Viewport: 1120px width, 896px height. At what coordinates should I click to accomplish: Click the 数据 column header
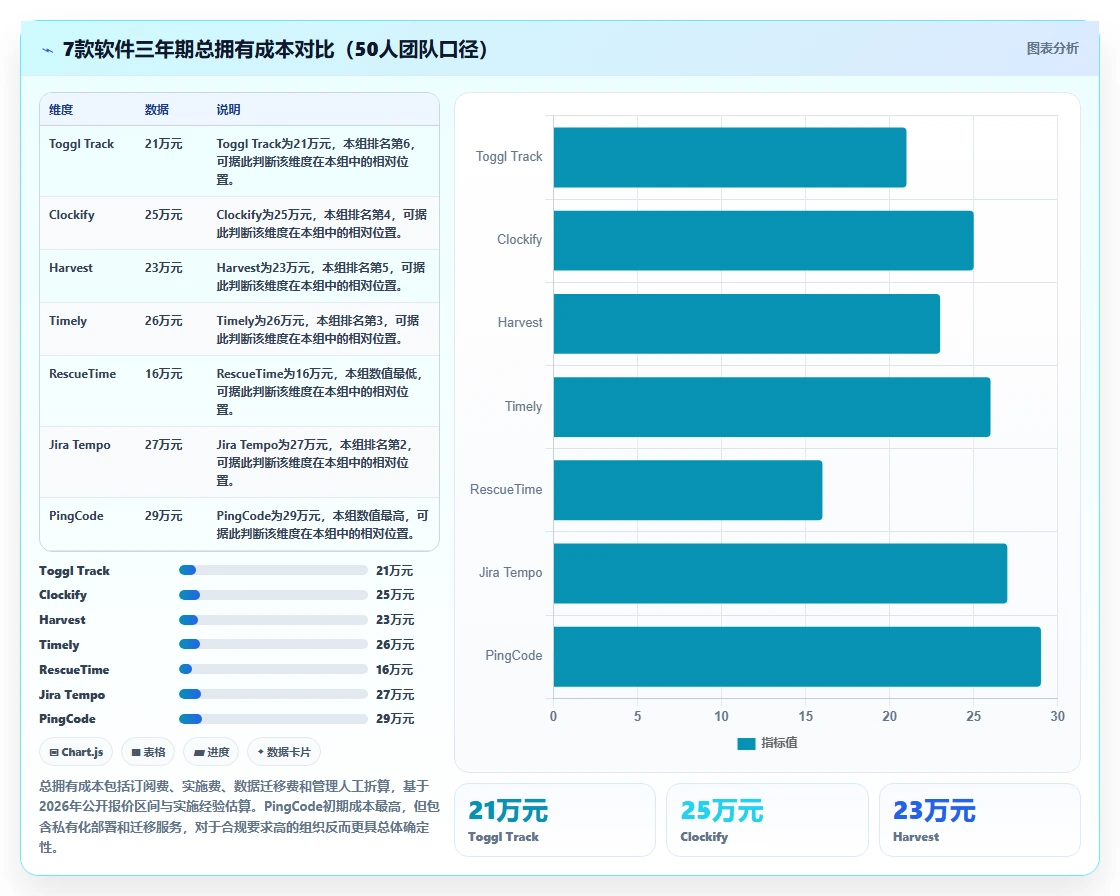[156, 109]
